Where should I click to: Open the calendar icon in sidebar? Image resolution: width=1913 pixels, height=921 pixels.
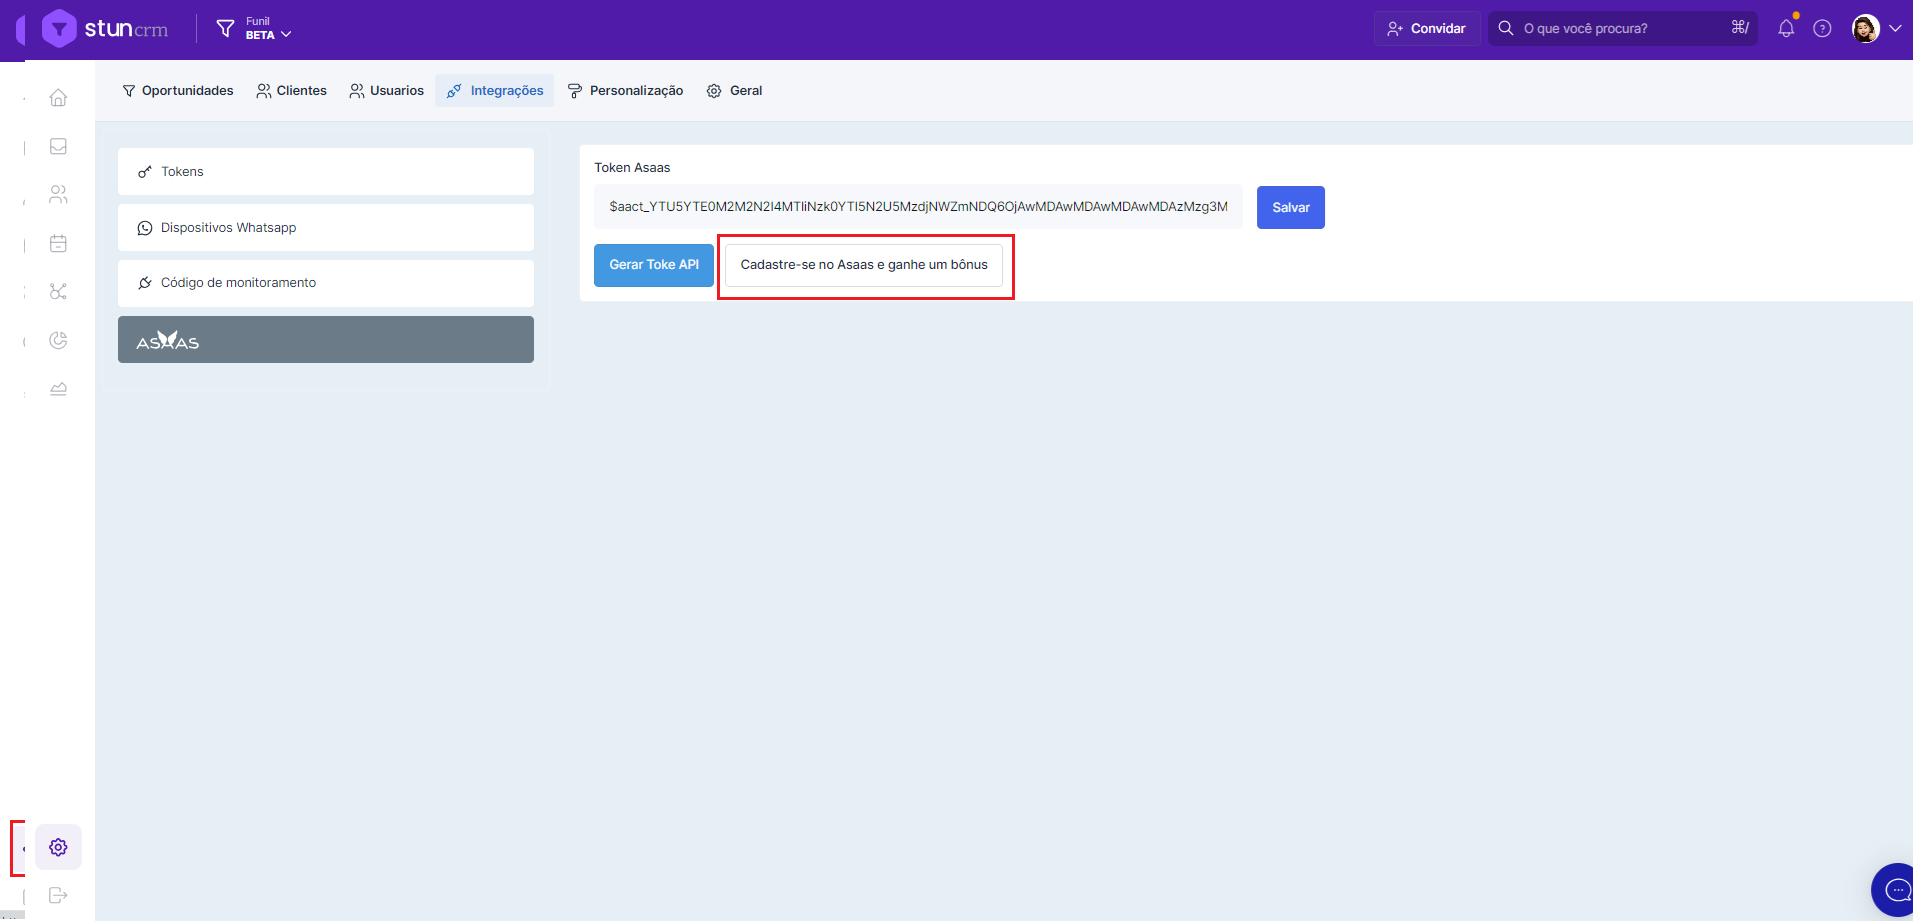tap(58, 244)
